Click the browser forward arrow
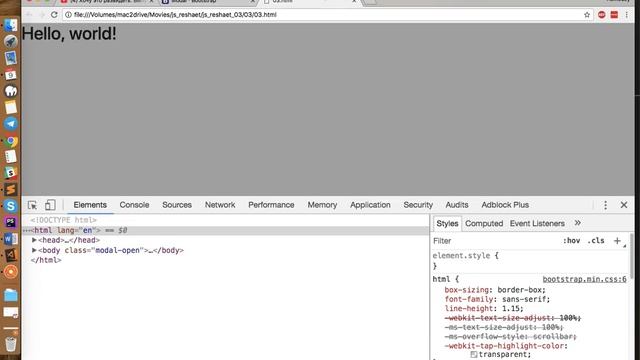Viewport: 640px width, 360px height. [42, 15]
